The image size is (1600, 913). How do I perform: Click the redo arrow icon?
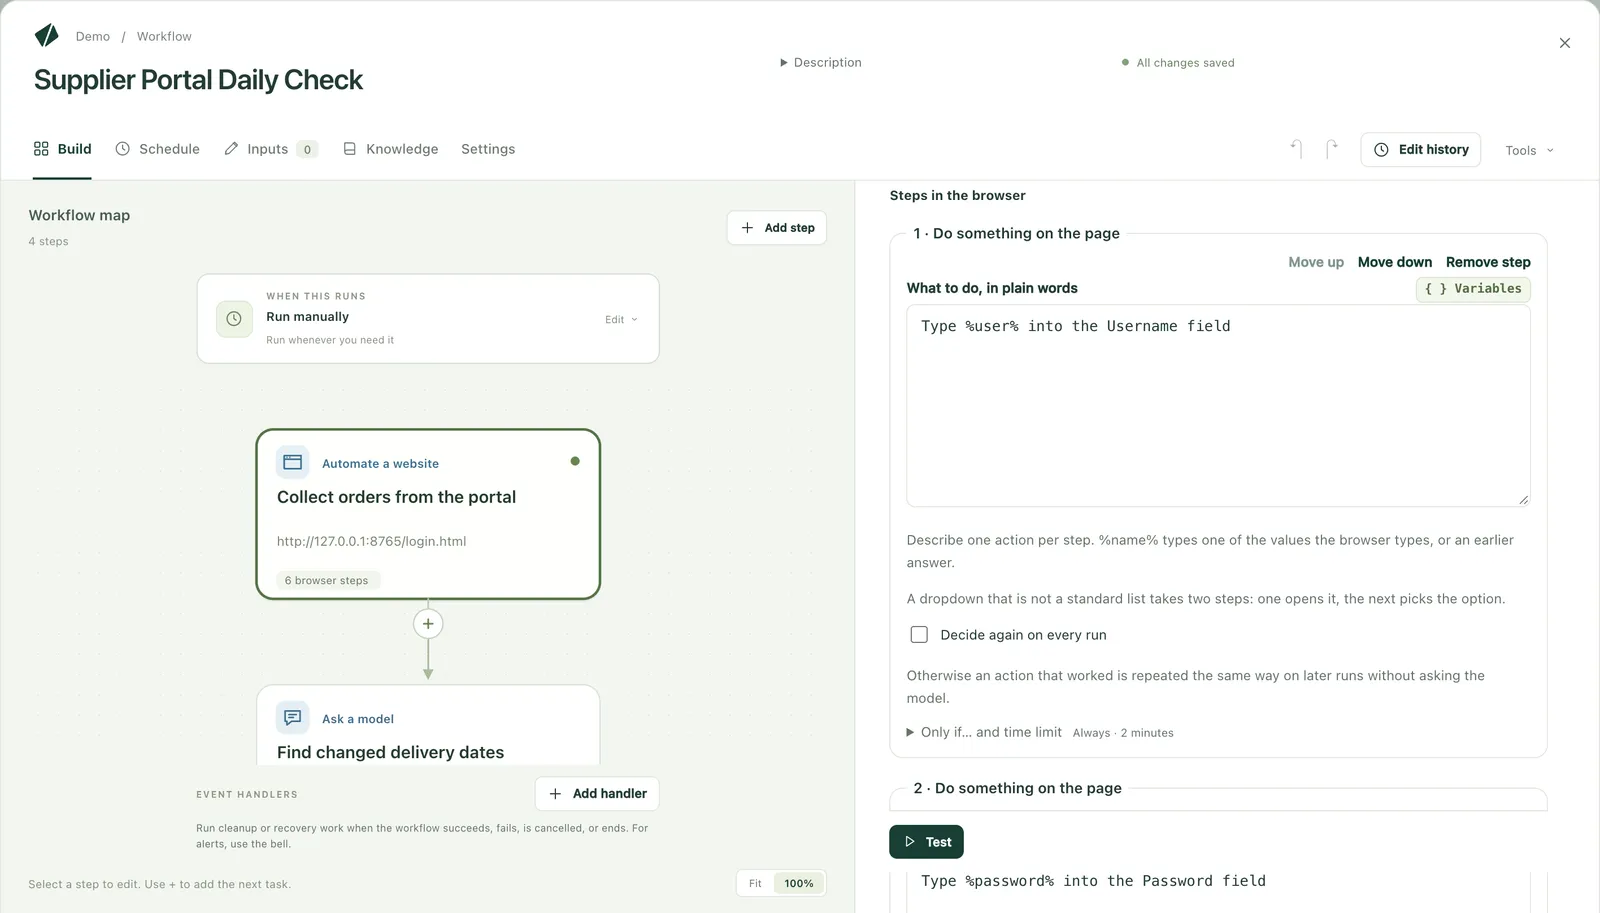(x=1331, y=149)
